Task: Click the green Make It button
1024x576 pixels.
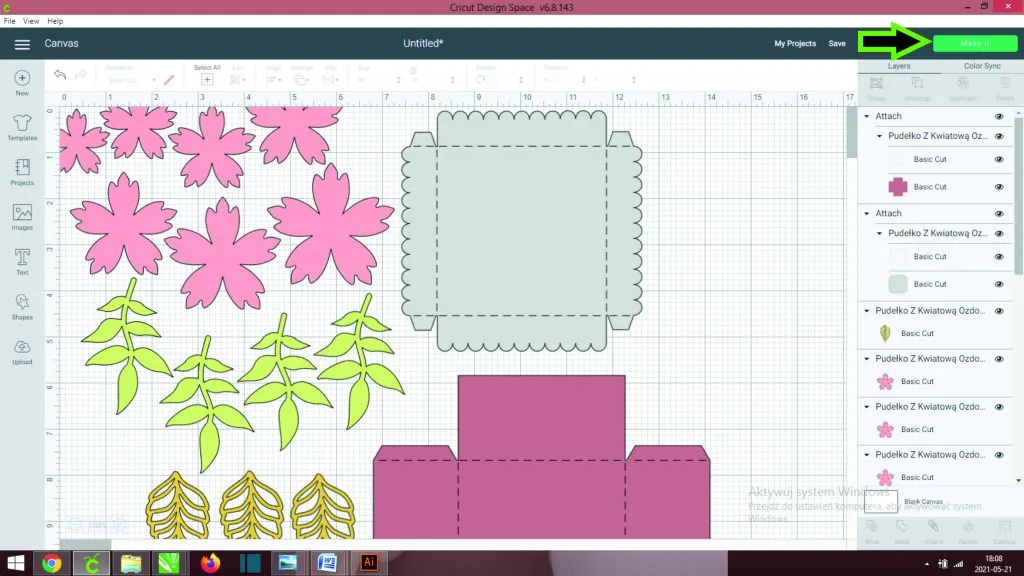Action: [974, 44]
